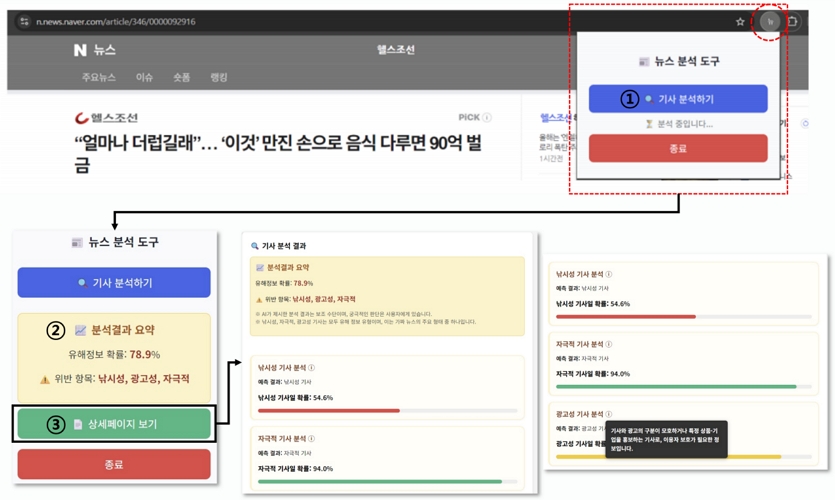Click the Naver N logo
This screenshot has height=500, width=835.
click(80, 50)
